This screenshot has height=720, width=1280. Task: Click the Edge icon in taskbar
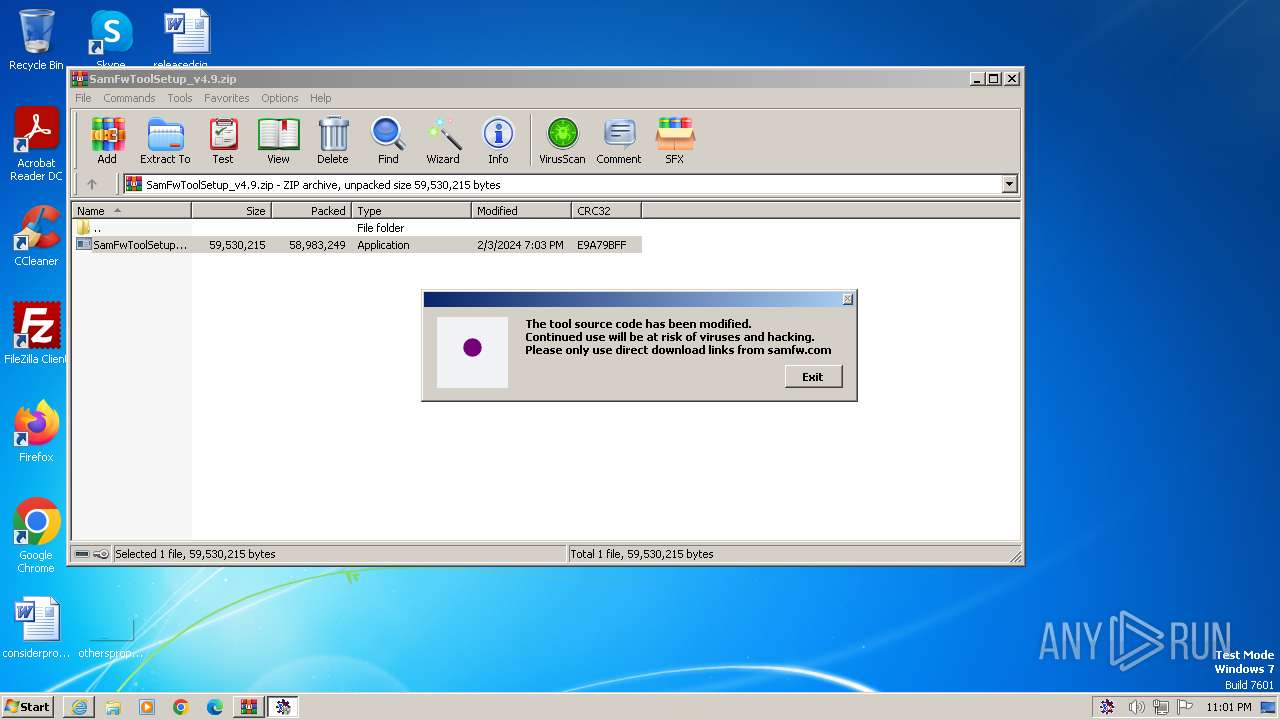click(215, 707)
